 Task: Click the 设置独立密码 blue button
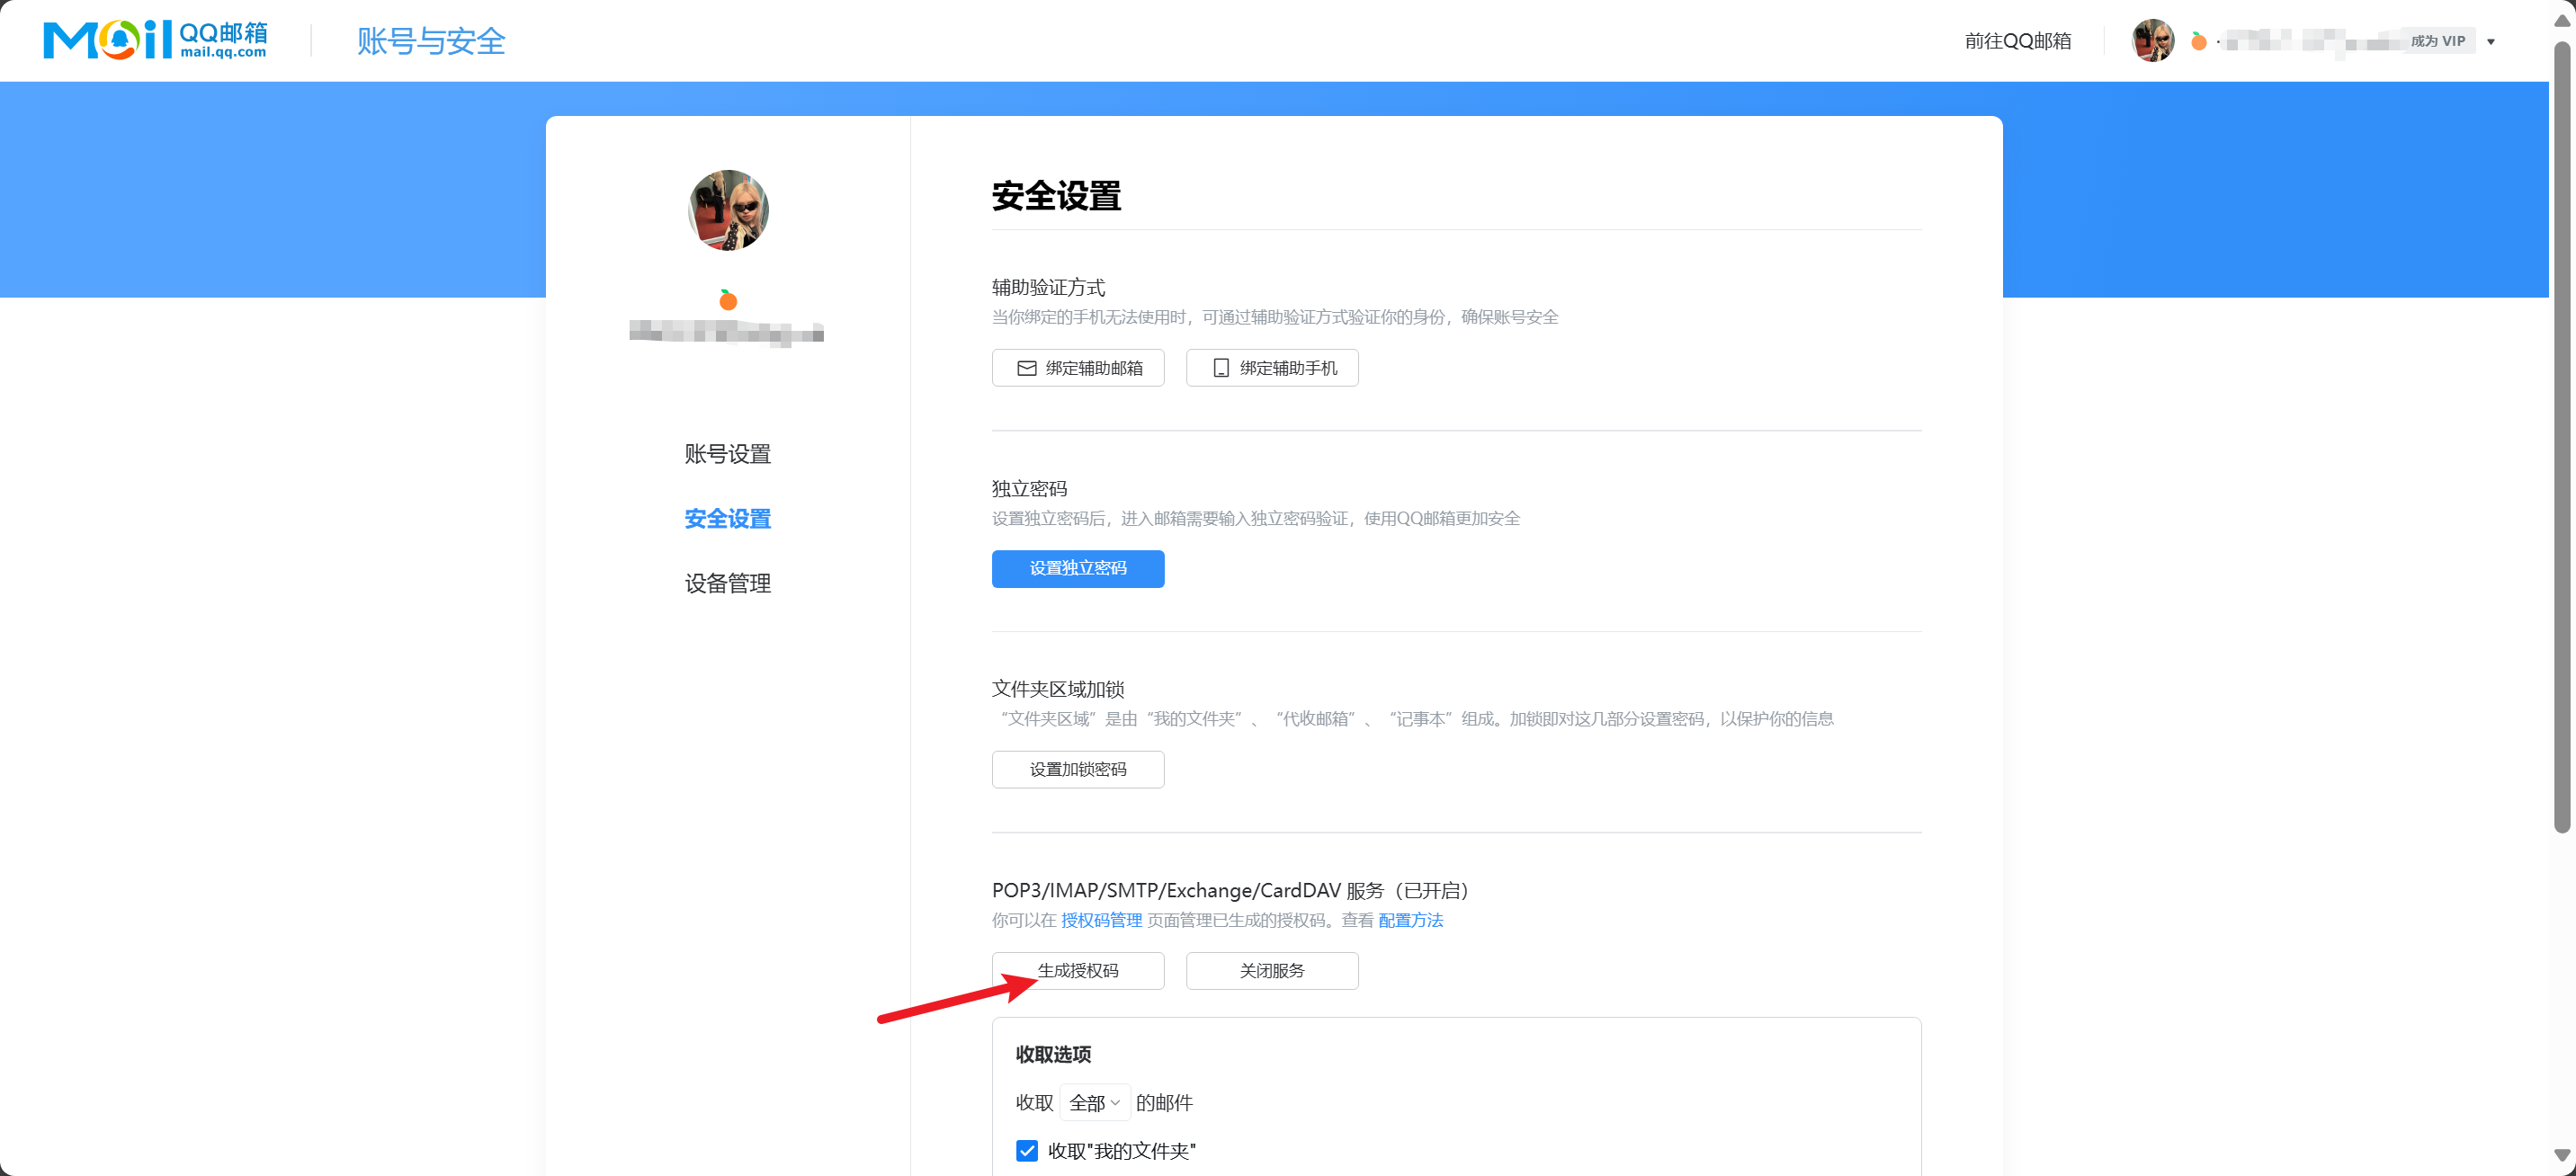click(x=1077, y=568)
